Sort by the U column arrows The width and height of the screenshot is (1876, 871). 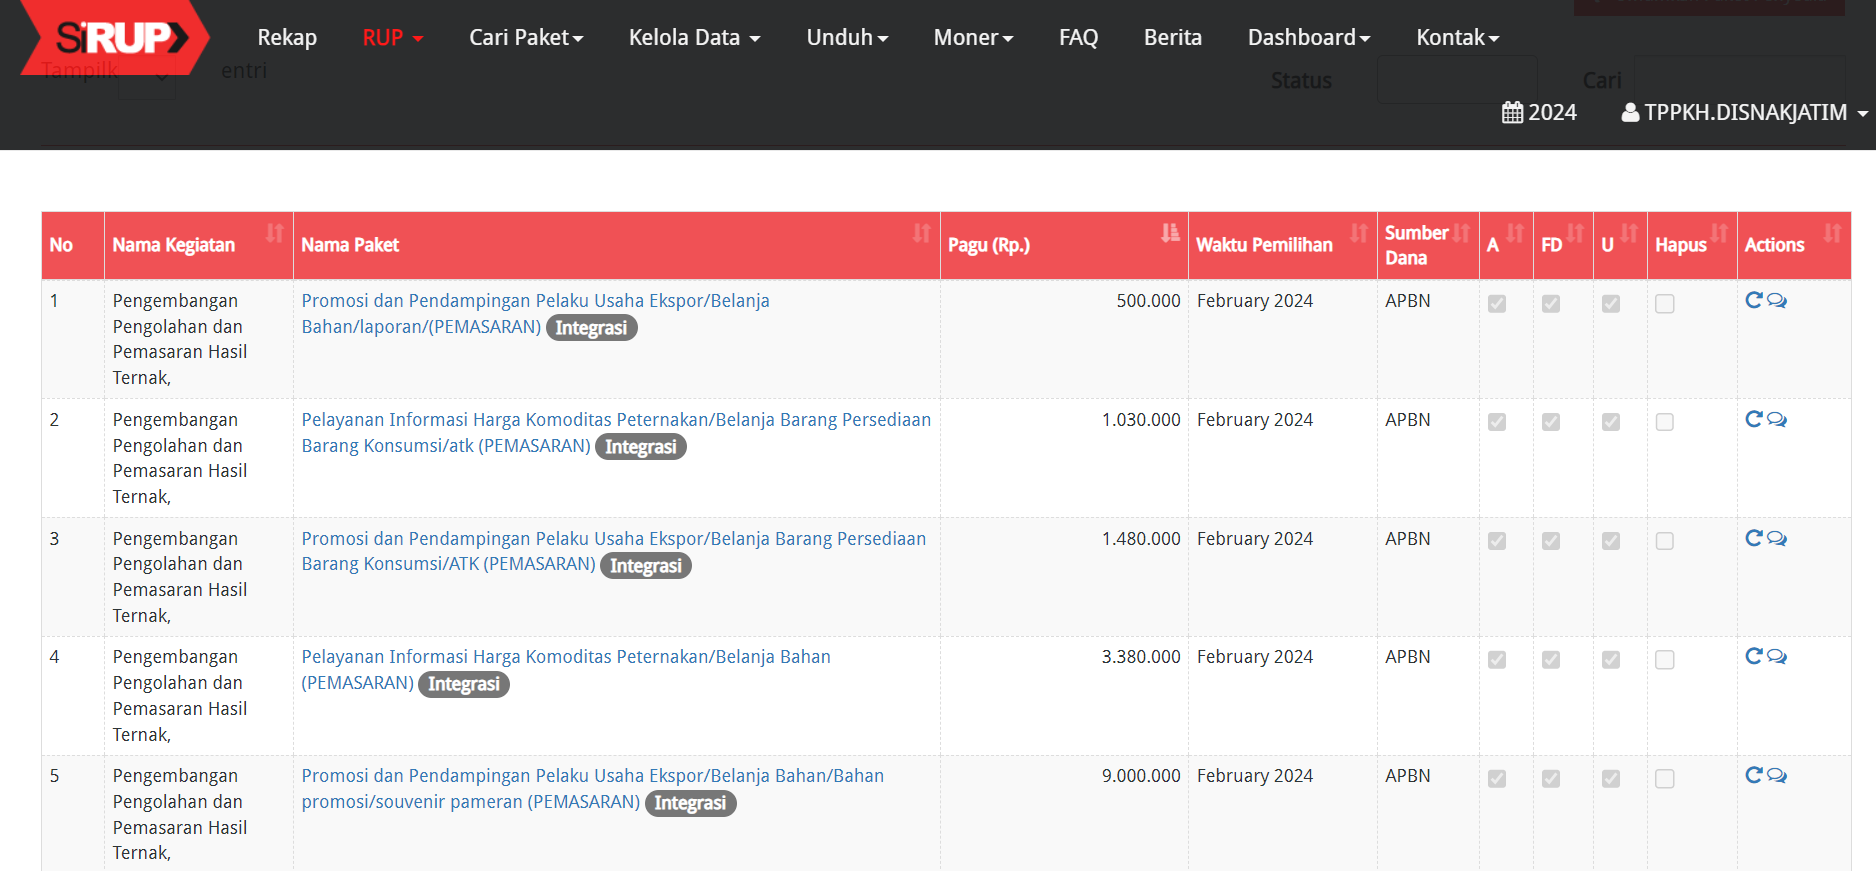pos(1629,233)
